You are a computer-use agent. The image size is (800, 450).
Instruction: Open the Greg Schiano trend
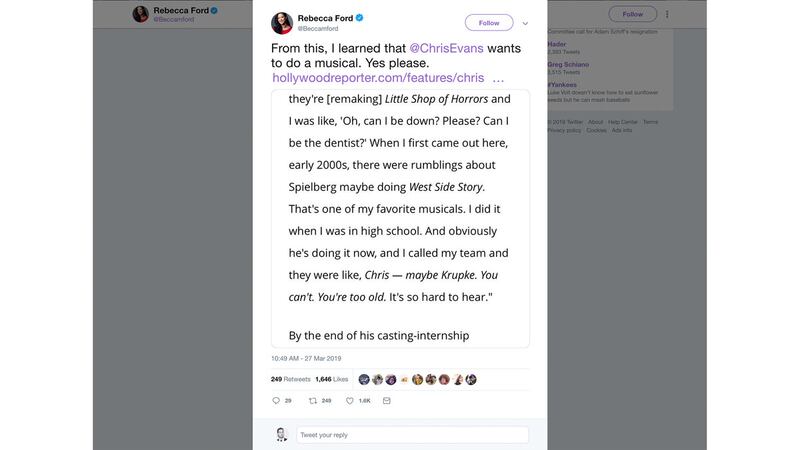[x=568, y=64]
